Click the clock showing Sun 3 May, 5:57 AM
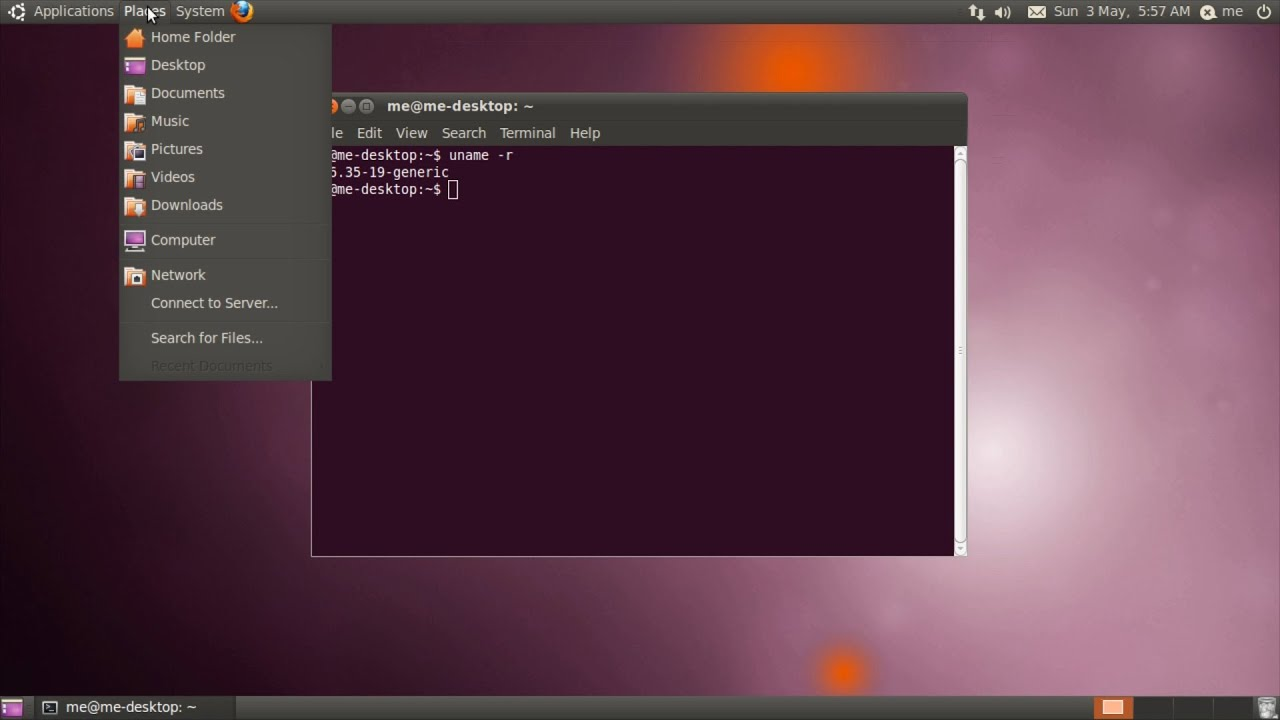Viewport: 1280px width, 720px height. [x=1122, y=11]
